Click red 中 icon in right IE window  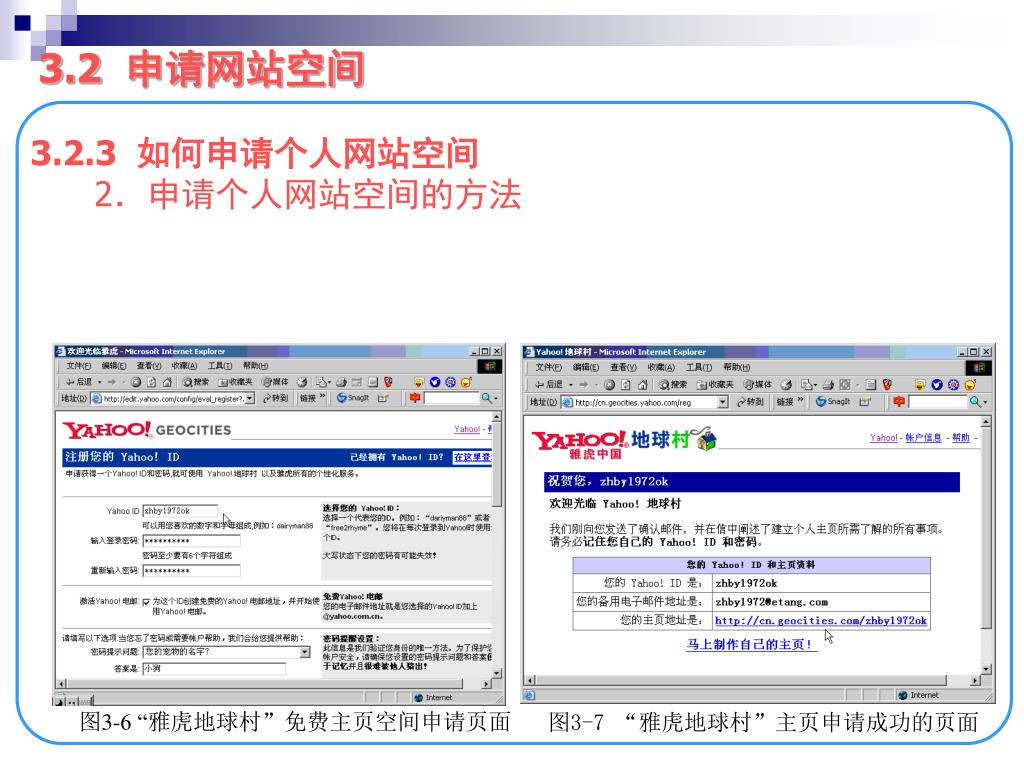[899, 402]
